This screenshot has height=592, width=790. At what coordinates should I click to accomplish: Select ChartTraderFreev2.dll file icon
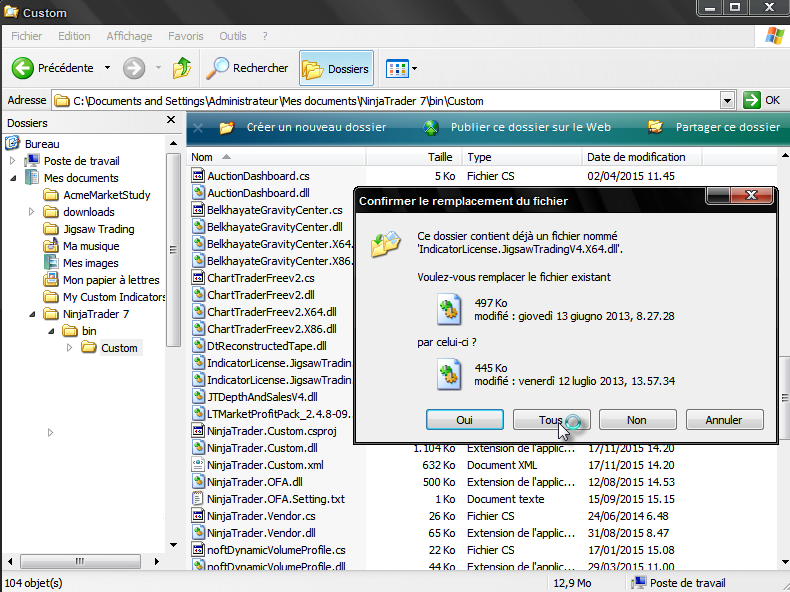click(x=198, y=295)
